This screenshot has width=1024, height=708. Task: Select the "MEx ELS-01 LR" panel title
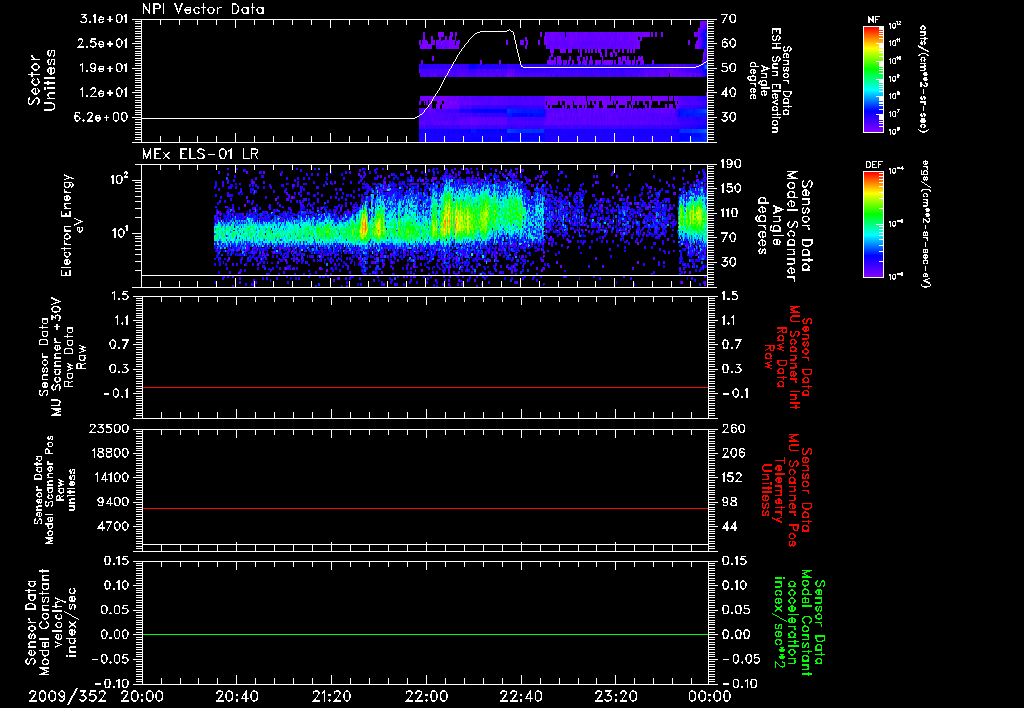[200, 154]
